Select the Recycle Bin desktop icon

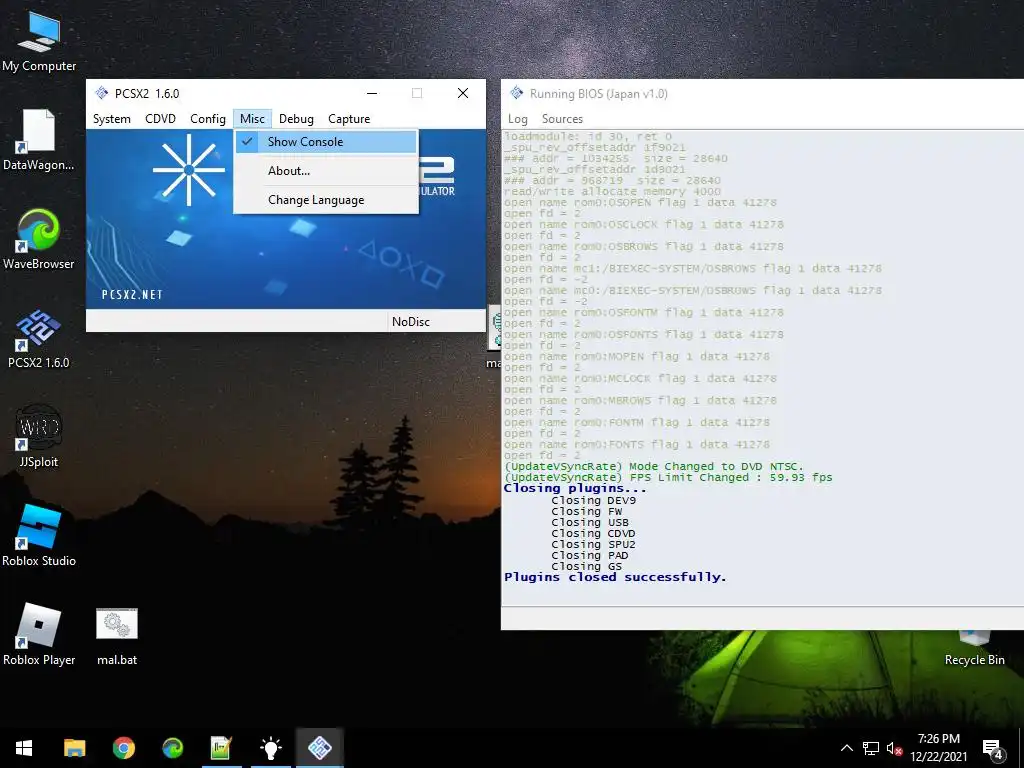[974, 648]
